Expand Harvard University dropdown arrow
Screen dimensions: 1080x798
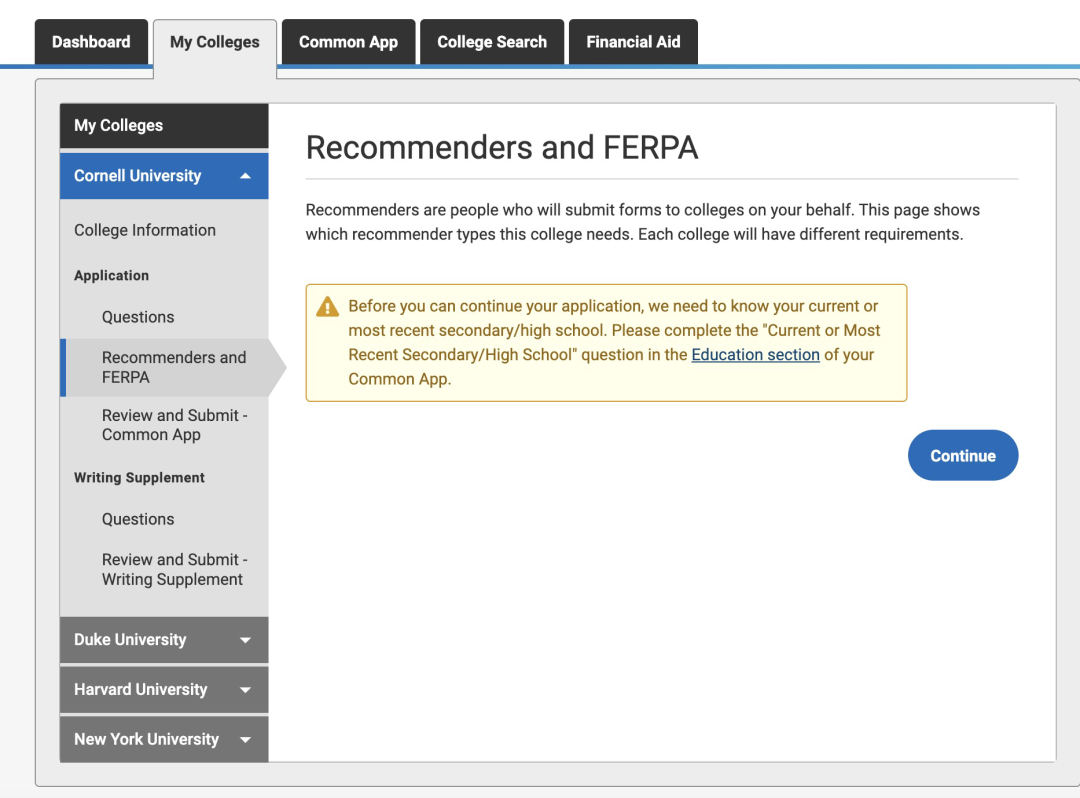click(245, 690)
